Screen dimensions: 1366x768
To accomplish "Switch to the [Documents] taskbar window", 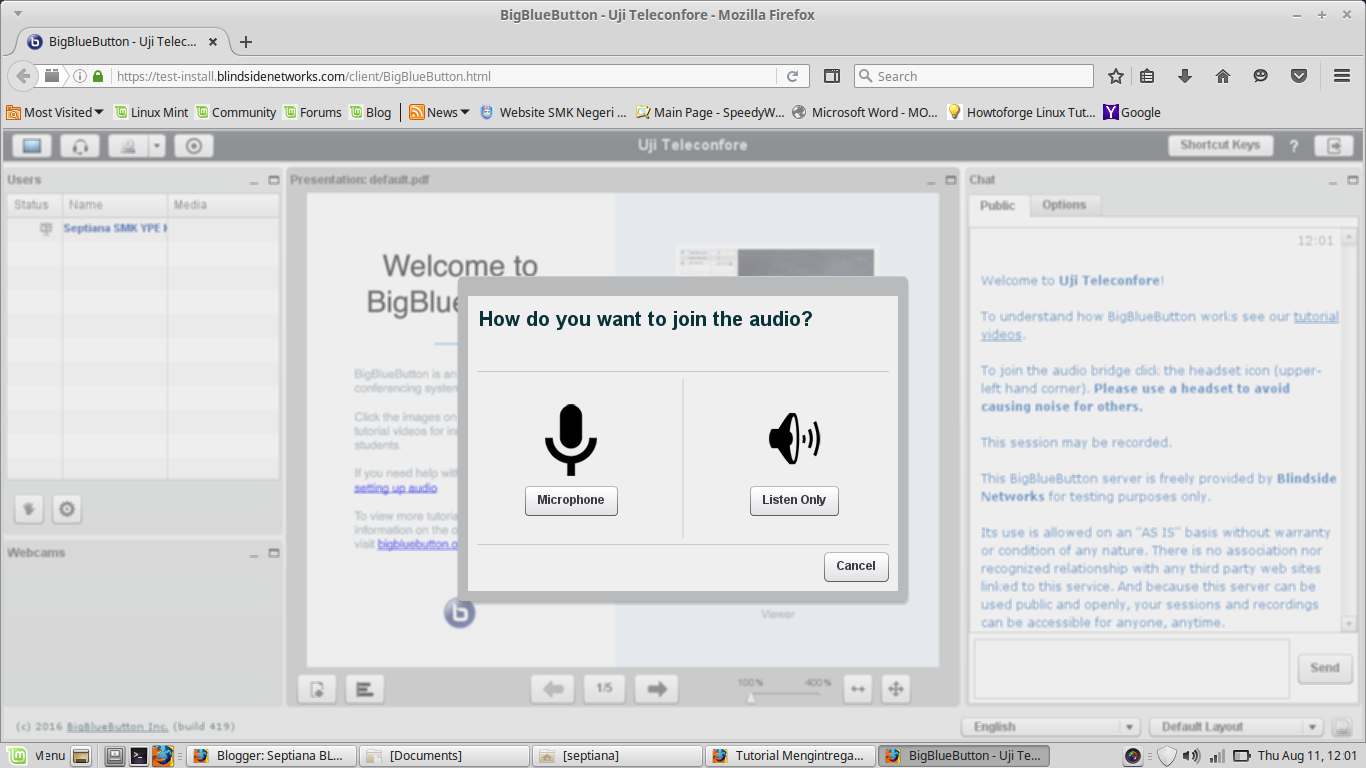I will click(444, 756).
